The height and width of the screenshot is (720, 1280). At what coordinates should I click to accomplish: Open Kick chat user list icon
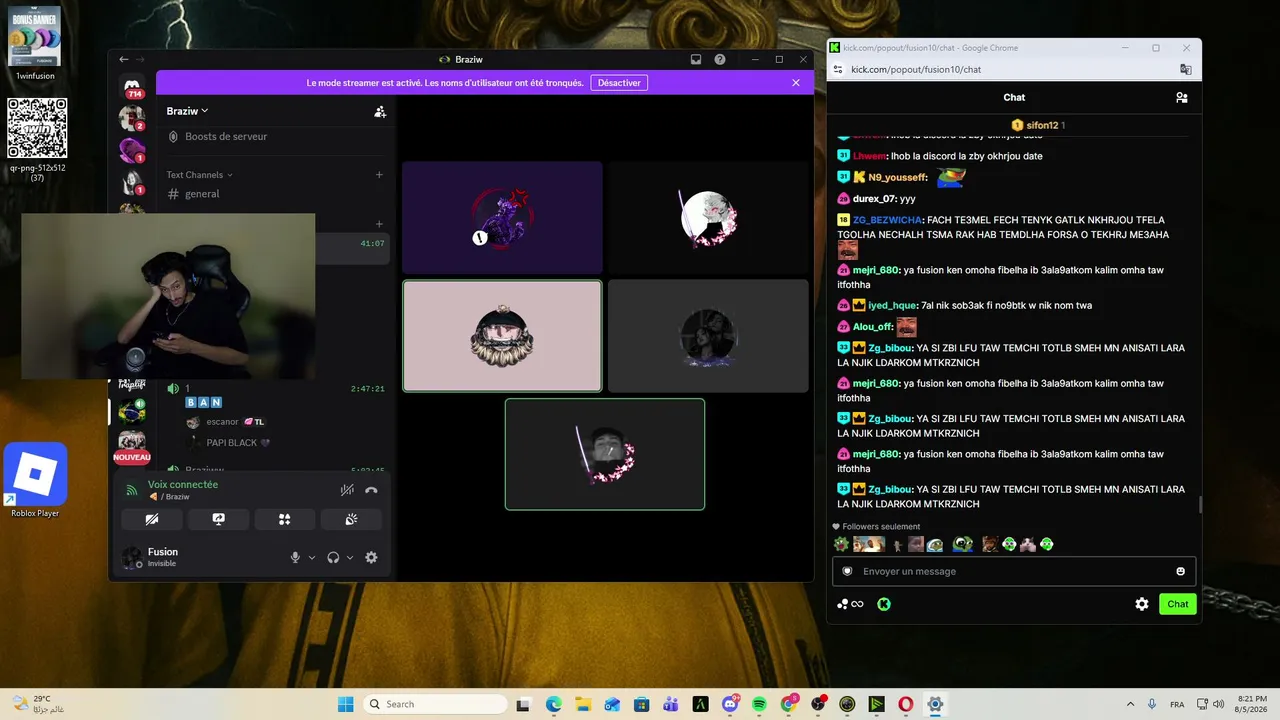click(1182, 97)
